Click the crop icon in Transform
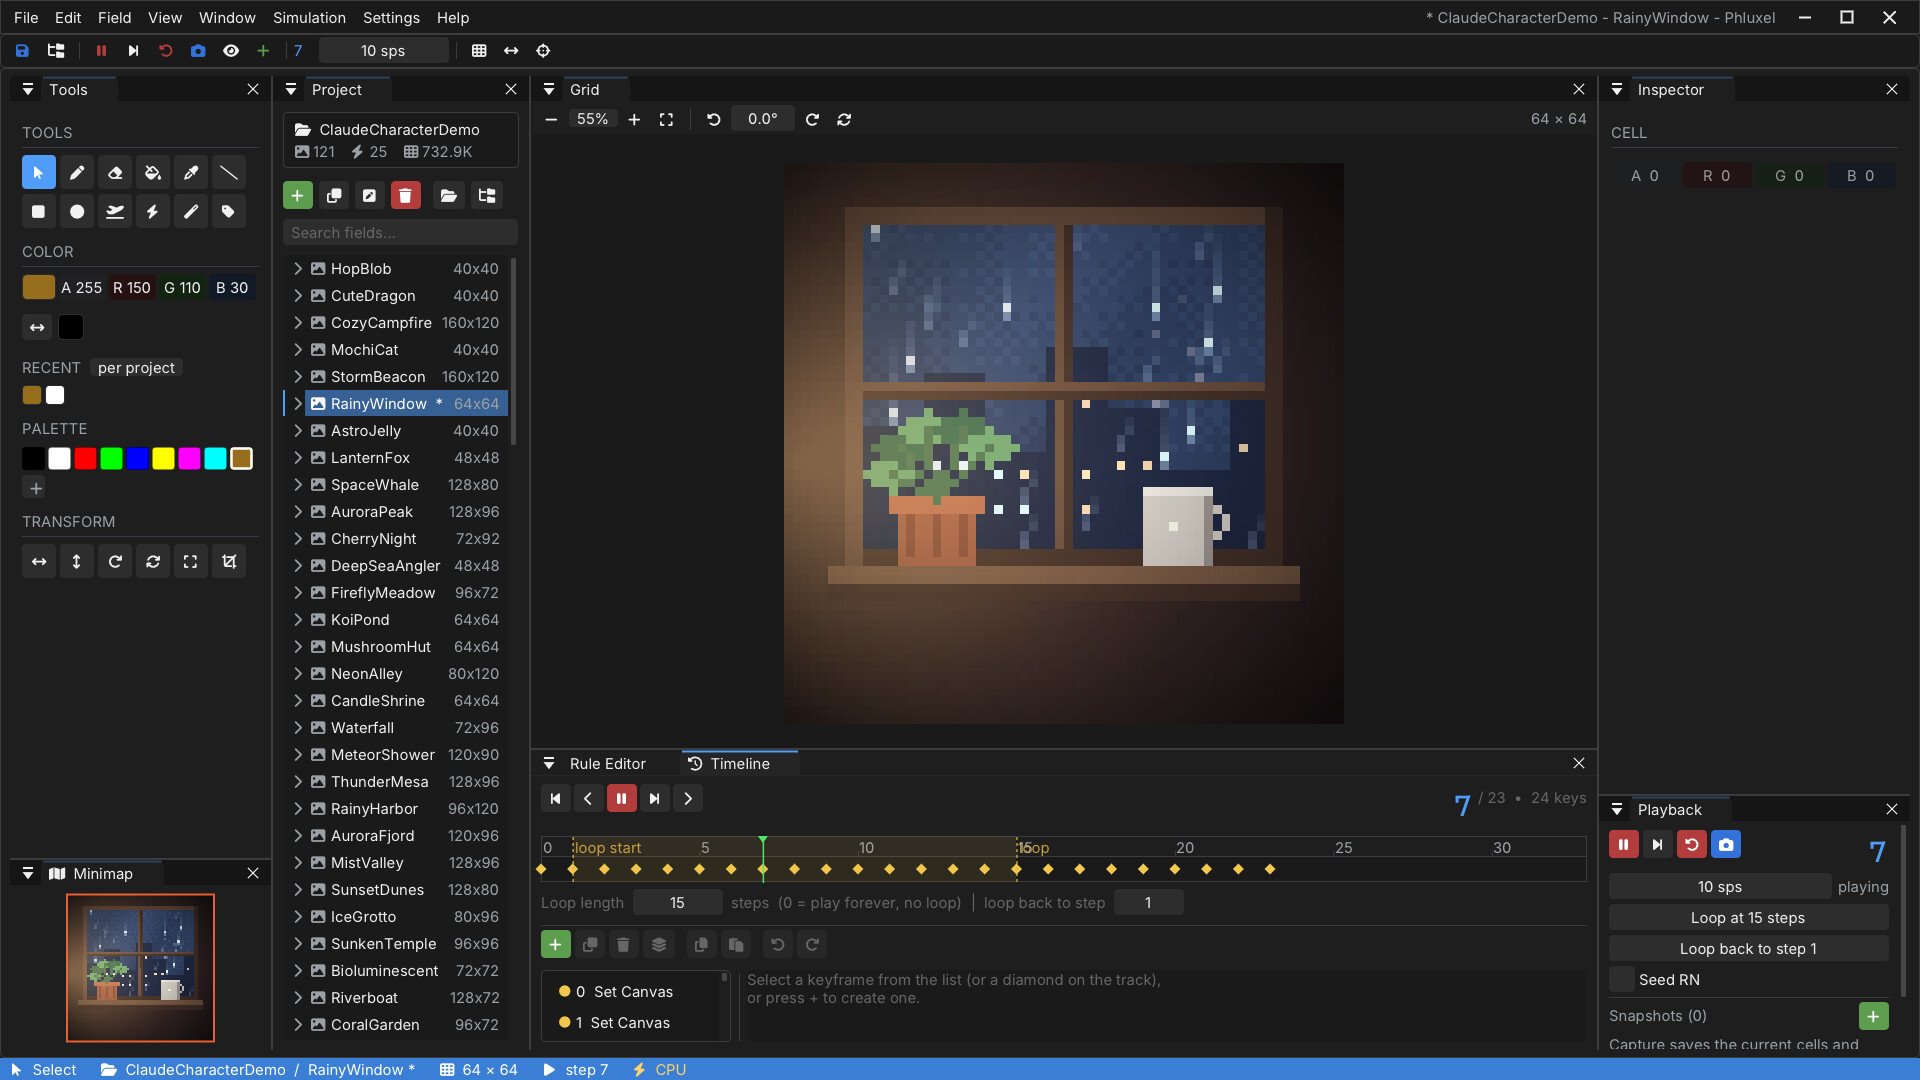 tap(229, 562)
